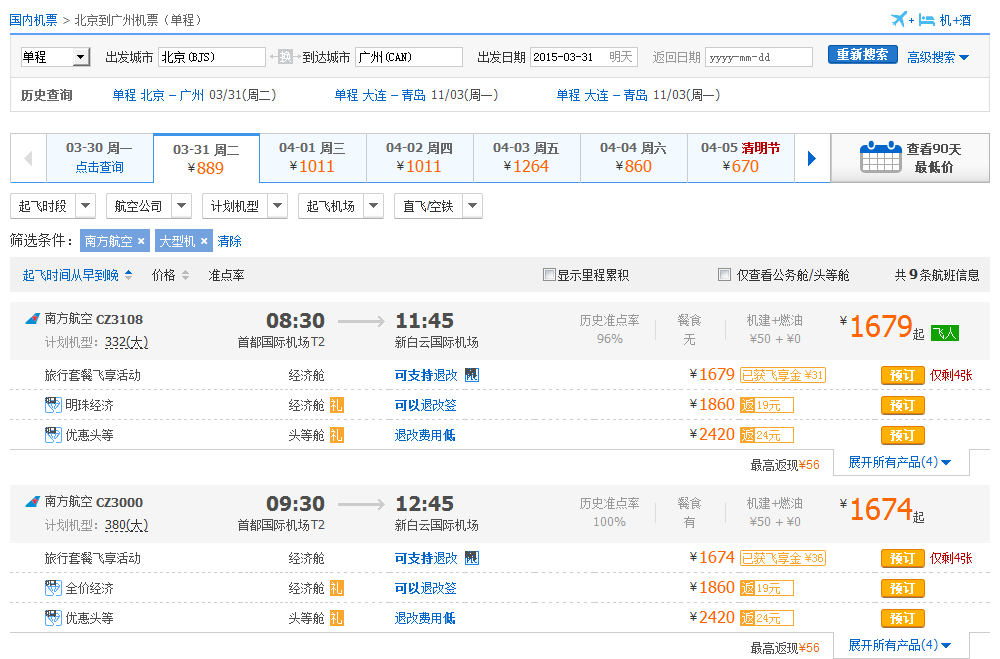Open the 航空公司 filter dropdown
The image size is (1000, 659).
pos(149,206)
